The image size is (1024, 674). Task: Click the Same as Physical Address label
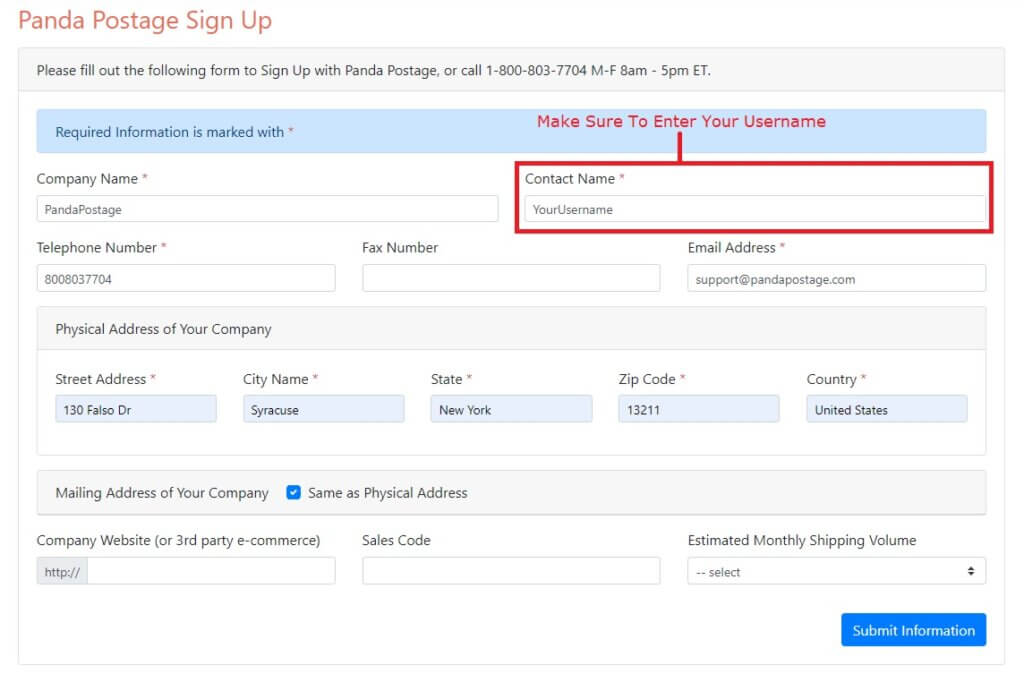[388, 492]
